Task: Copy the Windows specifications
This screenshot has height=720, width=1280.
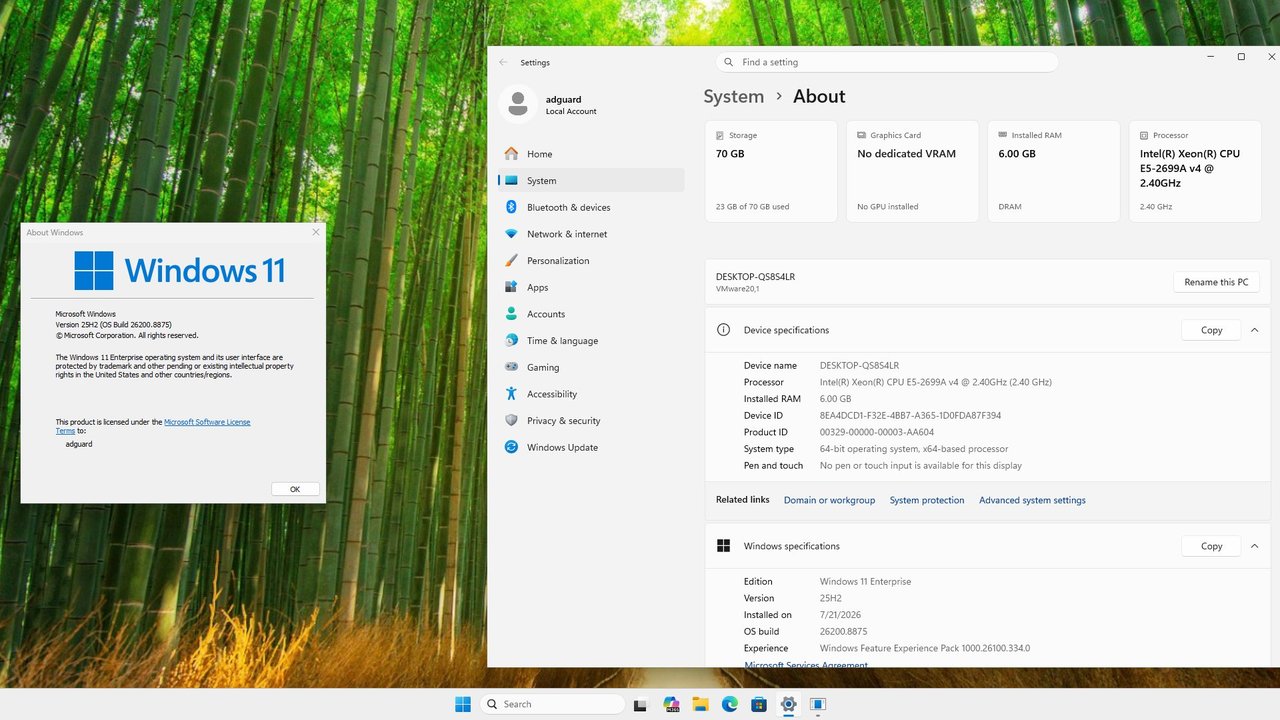Action: [x=1211, y=546]
